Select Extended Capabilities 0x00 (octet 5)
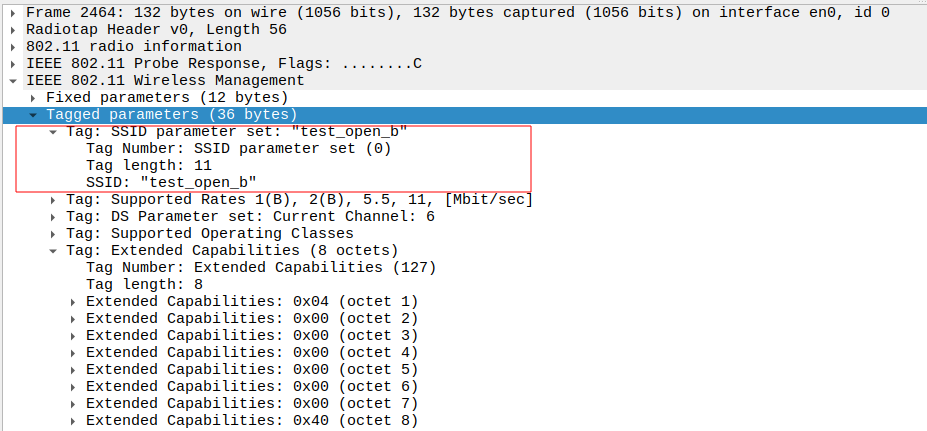Image resolution: width=927 pixels, height=431 pixels. 251,370
